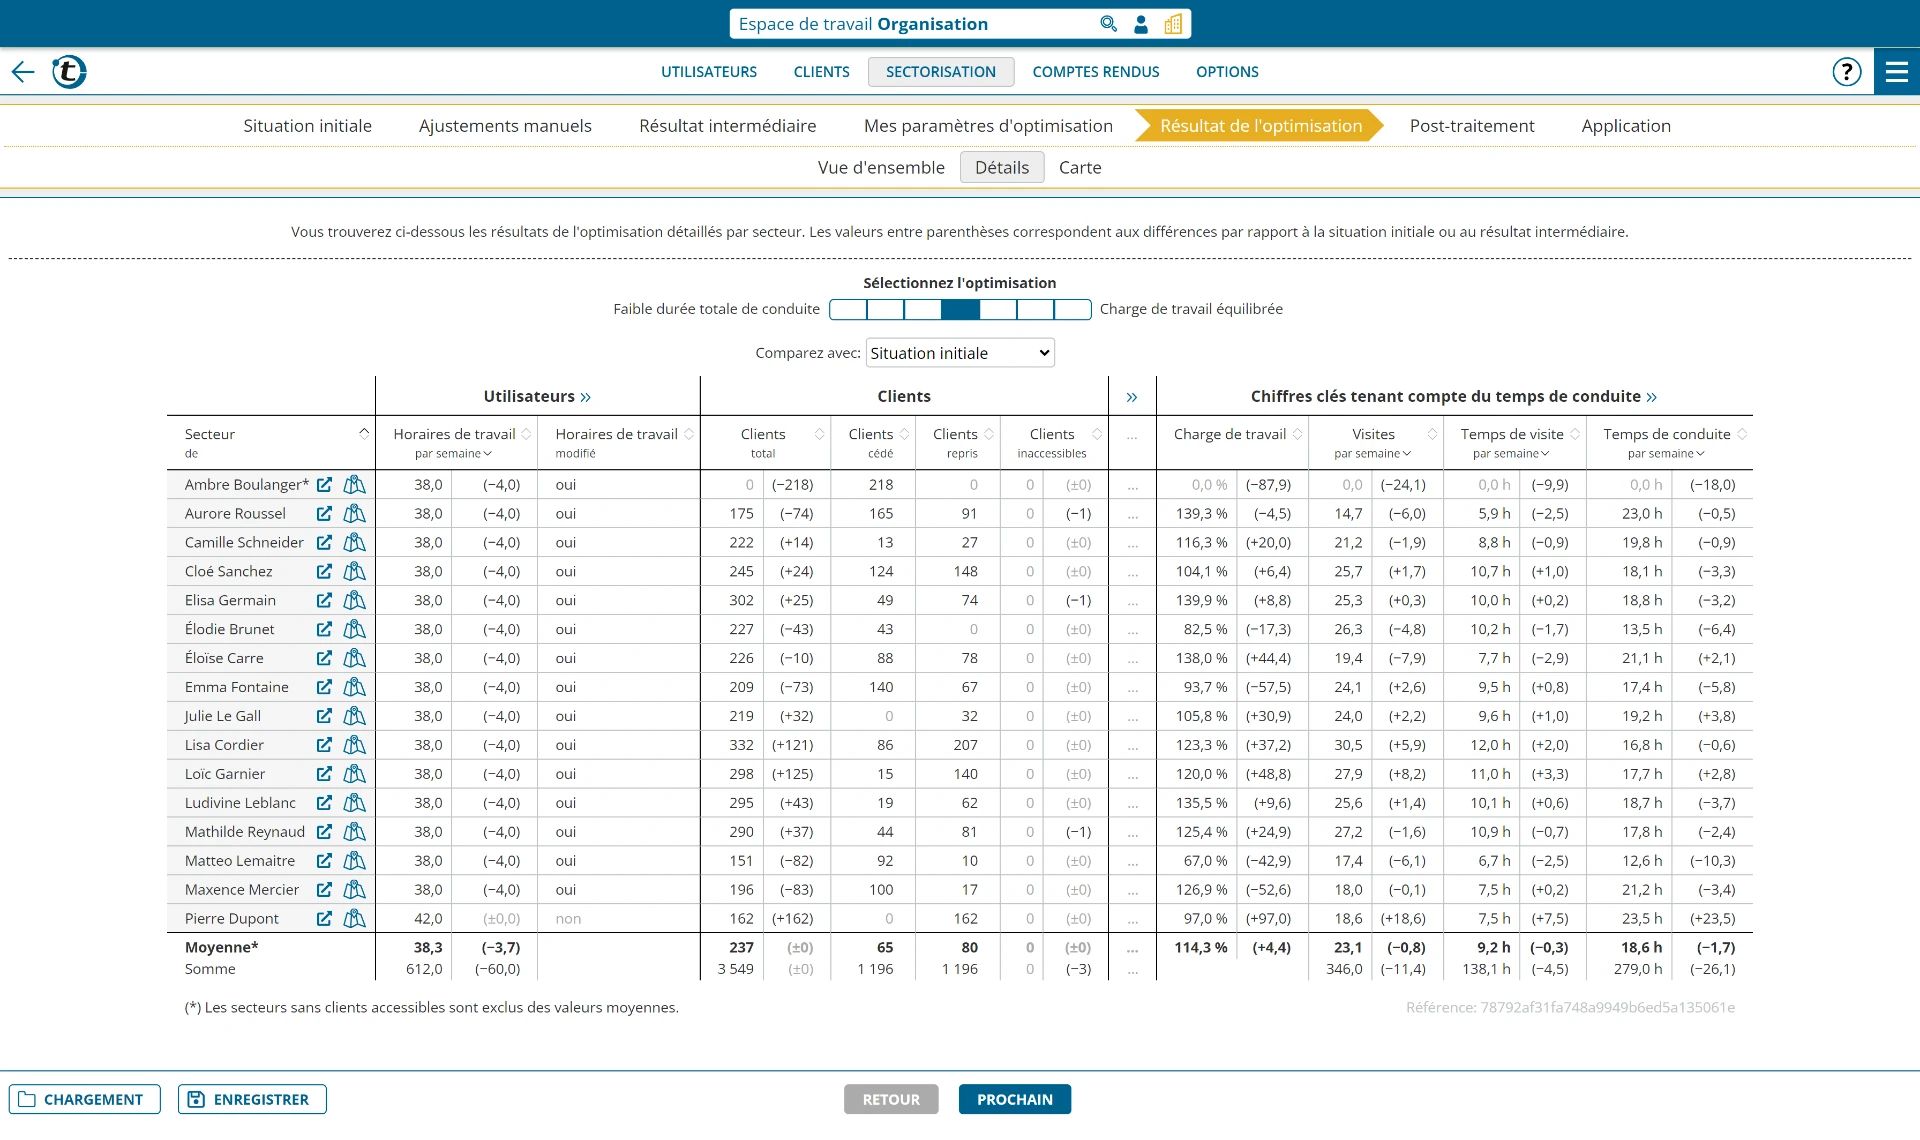Show Éloïse Carre on map icon
Screen dimensions: 1920x1140
click(x=354, y=659)
